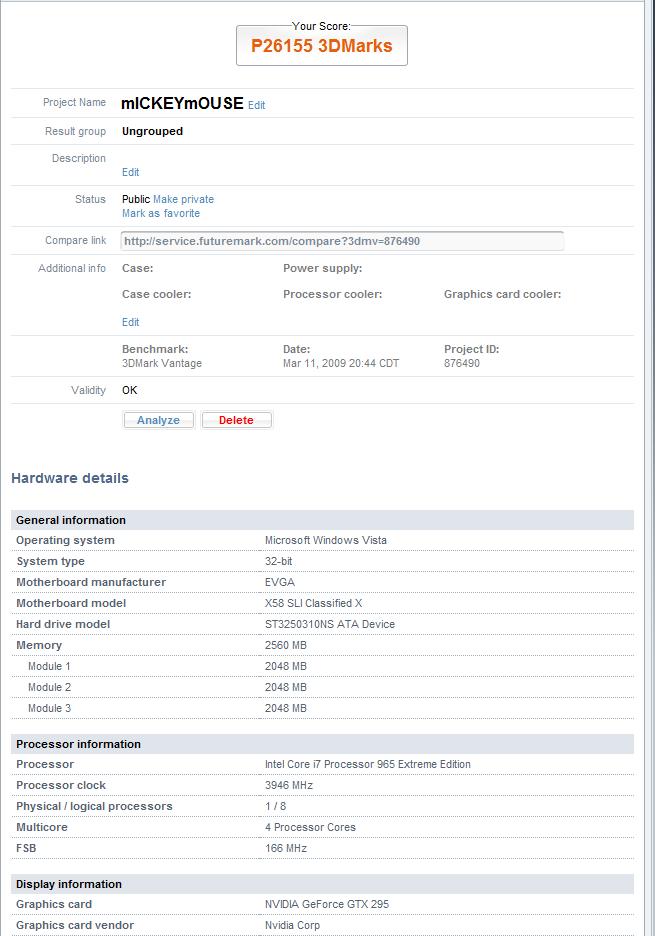Click the X58 SLI Classified X value

(313, 603)
